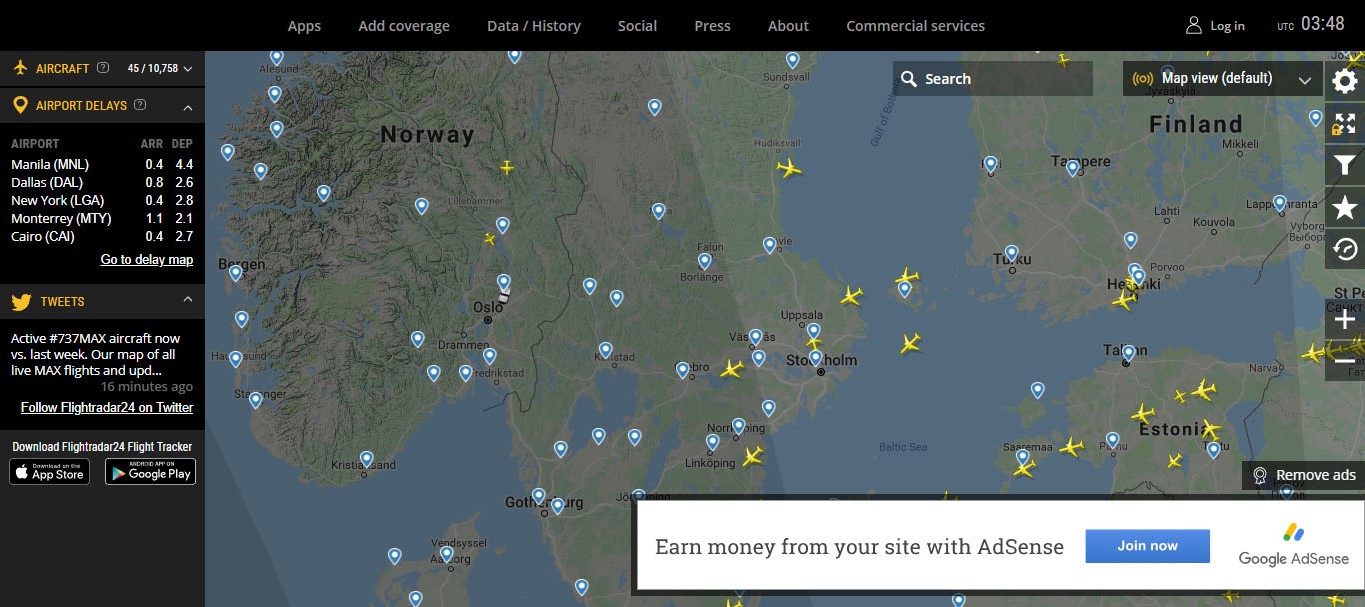Zoom out with the minus button
The image size is (1365, 607).
point(1345,361)
